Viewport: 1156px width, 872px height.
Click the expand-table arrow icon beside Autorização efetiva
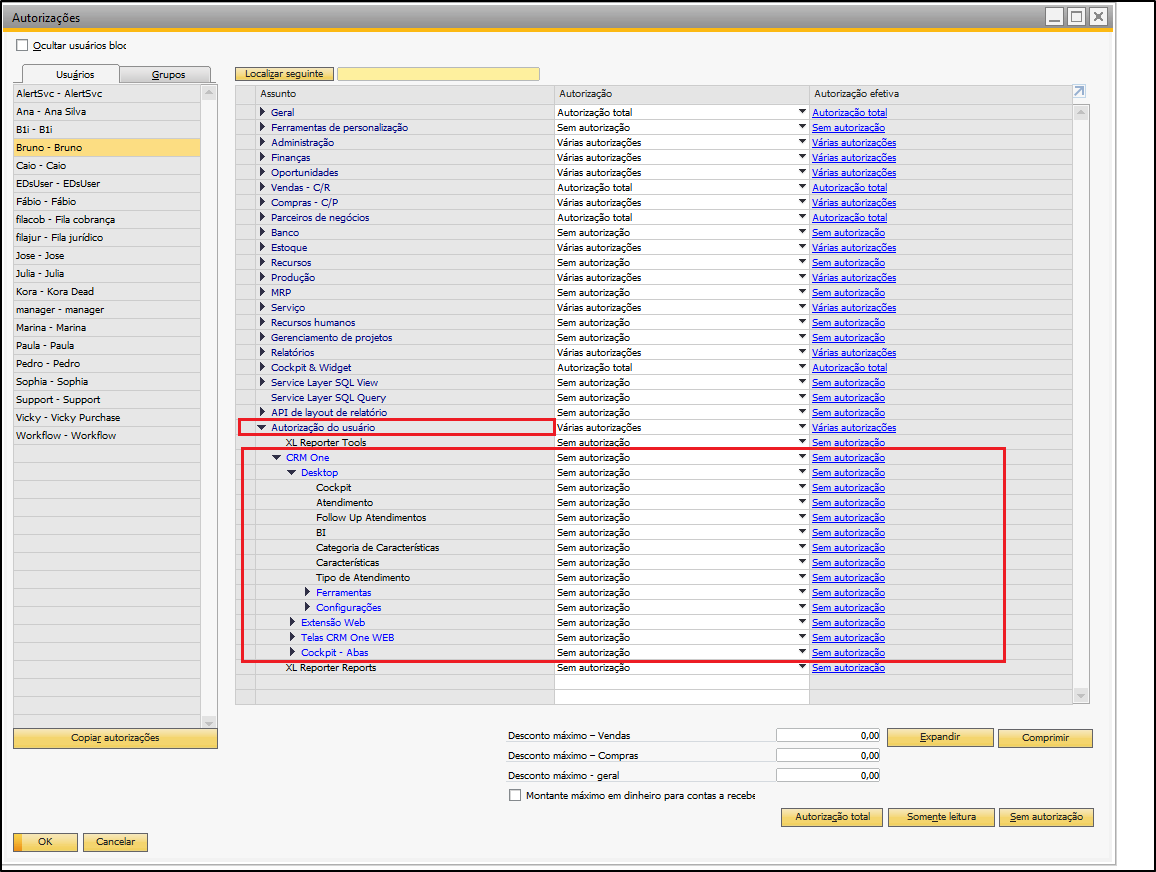(1079, 91)
